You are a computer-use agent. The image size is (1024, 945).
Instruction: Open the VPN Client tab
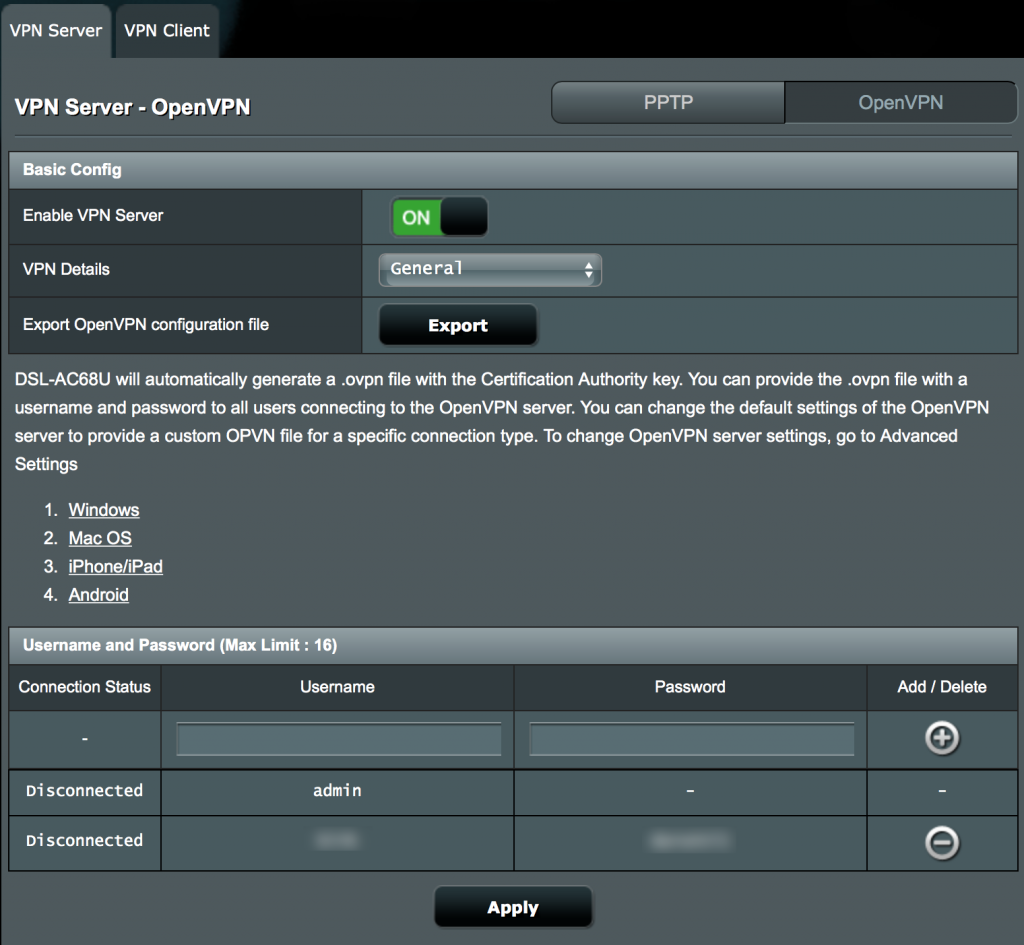pos(167,31)
